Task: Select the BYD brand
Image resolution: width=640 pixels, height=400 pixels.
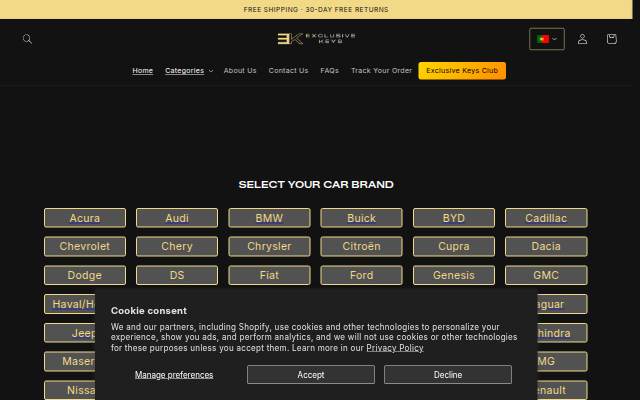Action: pos(453,218)
